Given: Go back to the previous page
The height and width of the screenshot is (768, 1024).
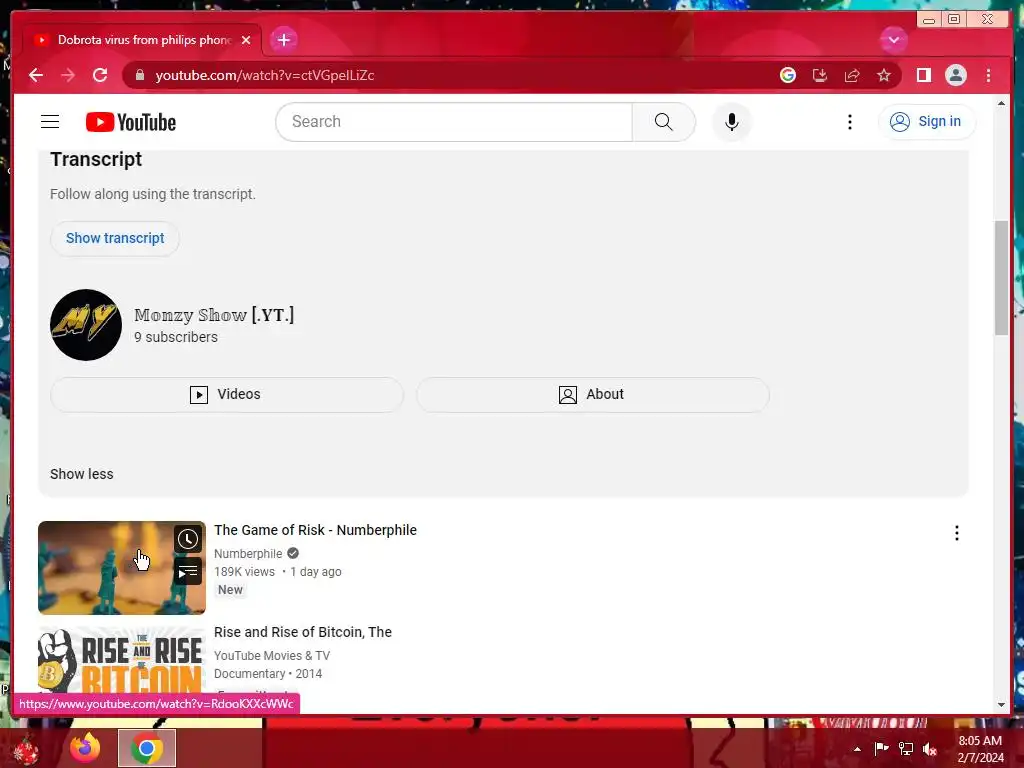Looking at the screenshot, I should (x=36, y=75).
